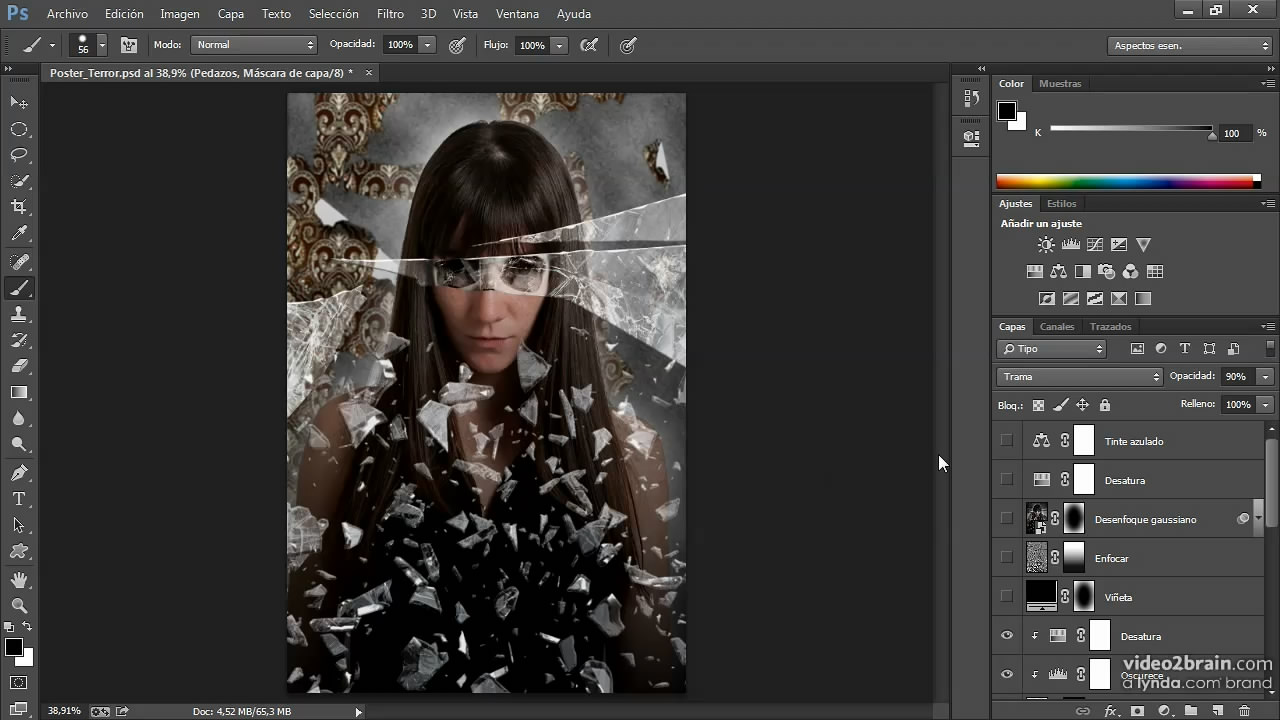Select the Eraser tool
Screen dimensions: 1280x720
tap(19, 366)
